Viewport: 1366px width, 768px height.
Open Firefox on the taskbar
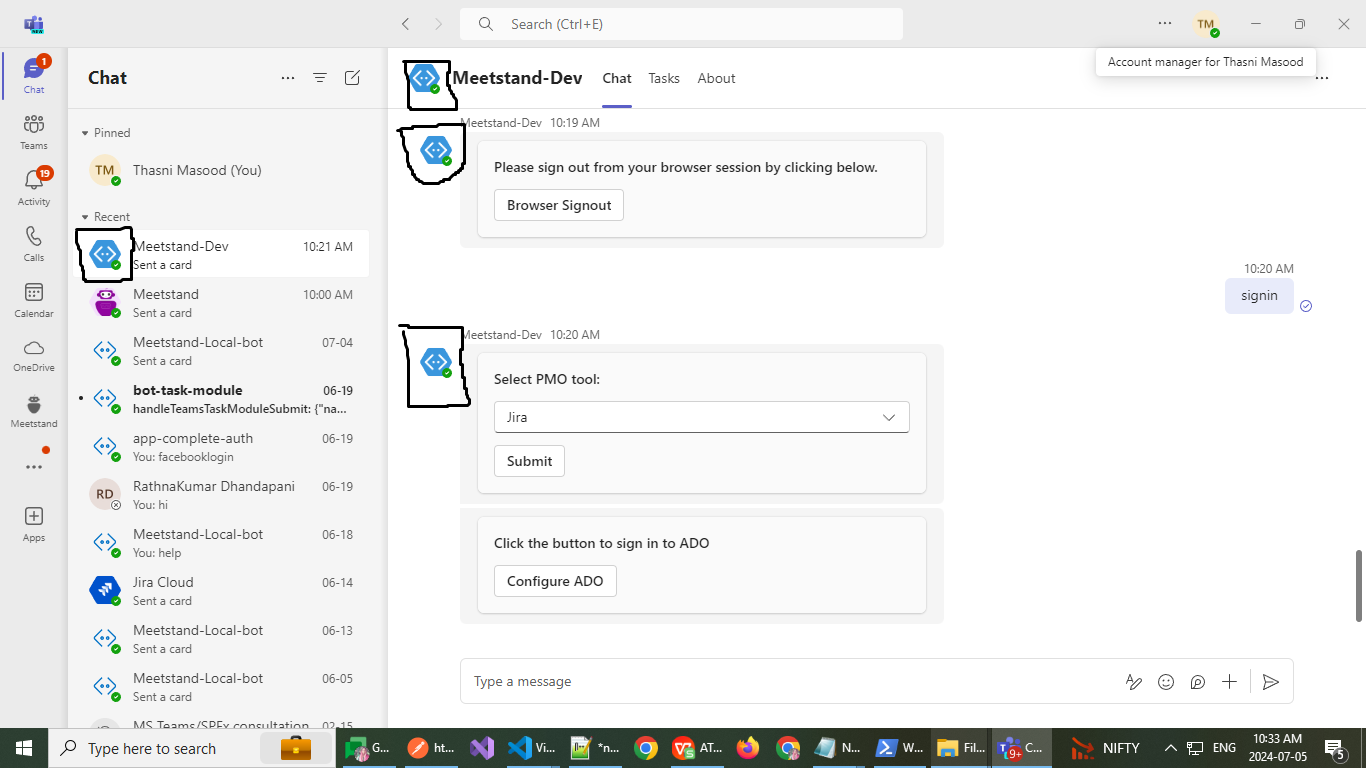[x=747, y=748]
